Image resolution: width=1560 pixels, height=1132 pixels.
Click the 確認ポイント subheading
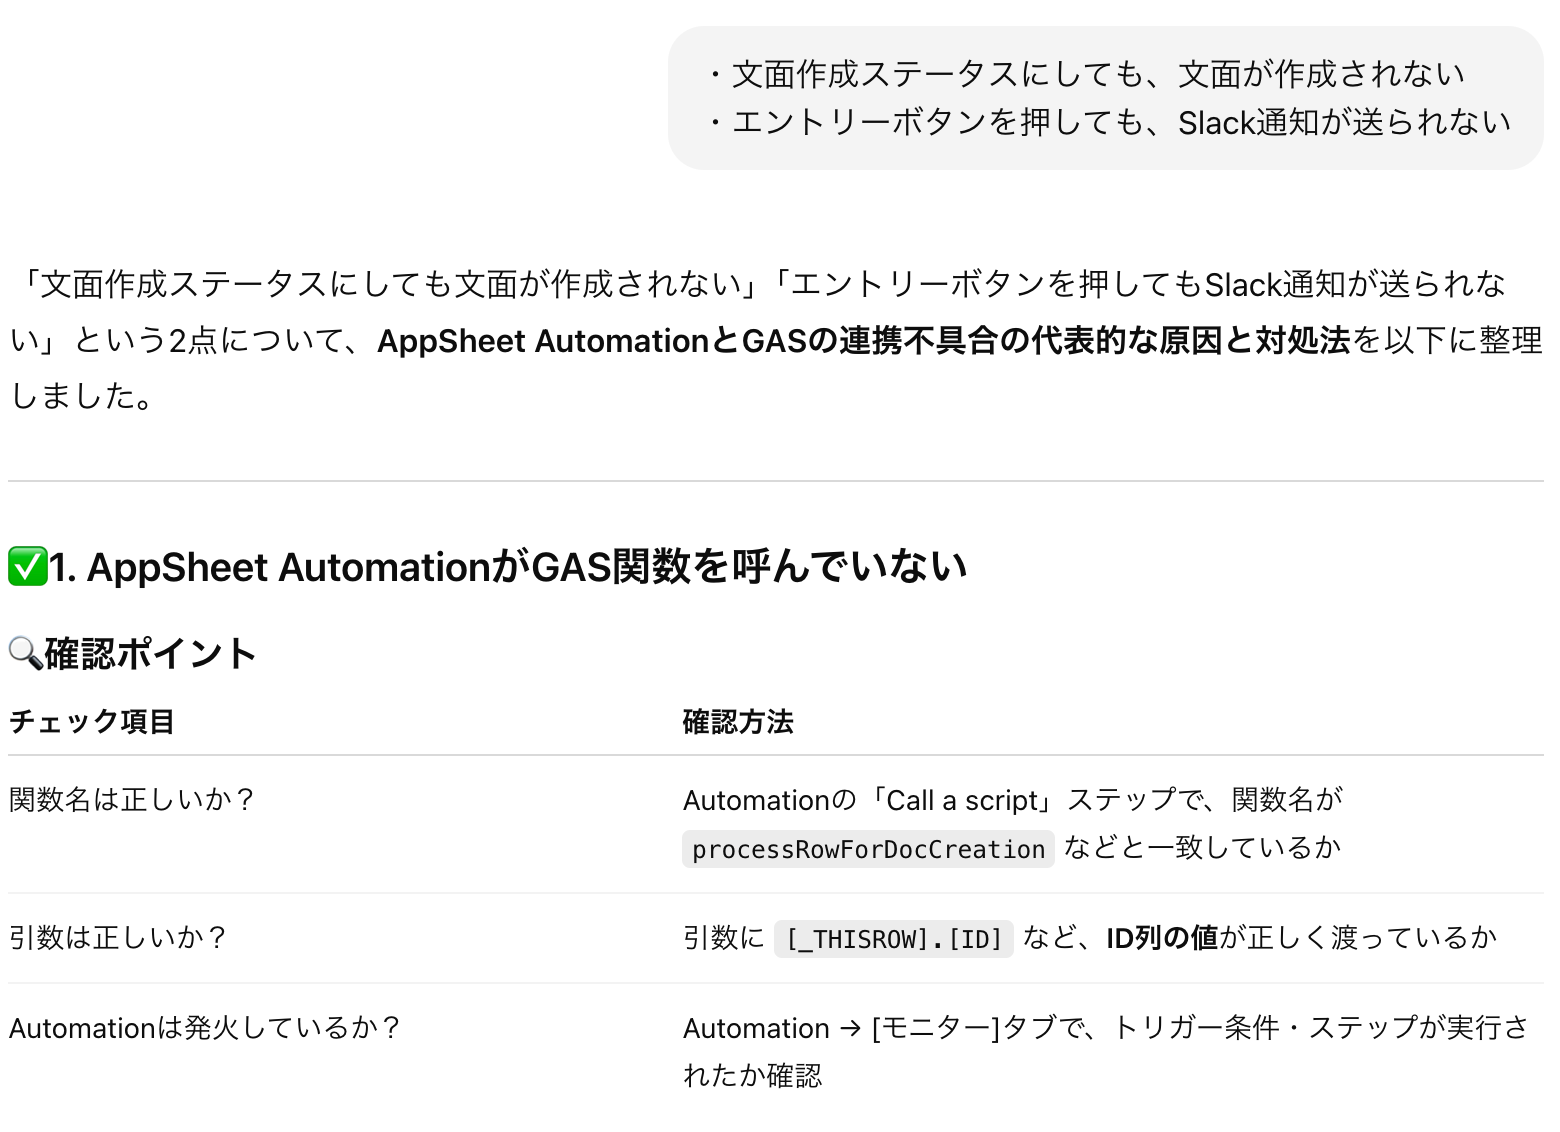point(150,654)
